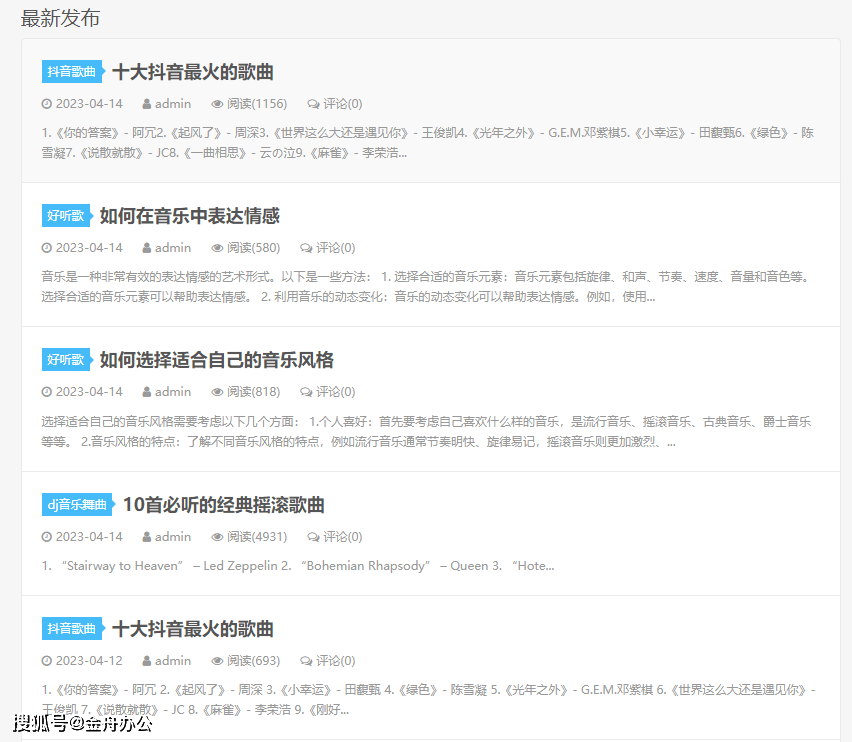
Task: Click the '最新发布' section heading
Action: pos(60,18)
